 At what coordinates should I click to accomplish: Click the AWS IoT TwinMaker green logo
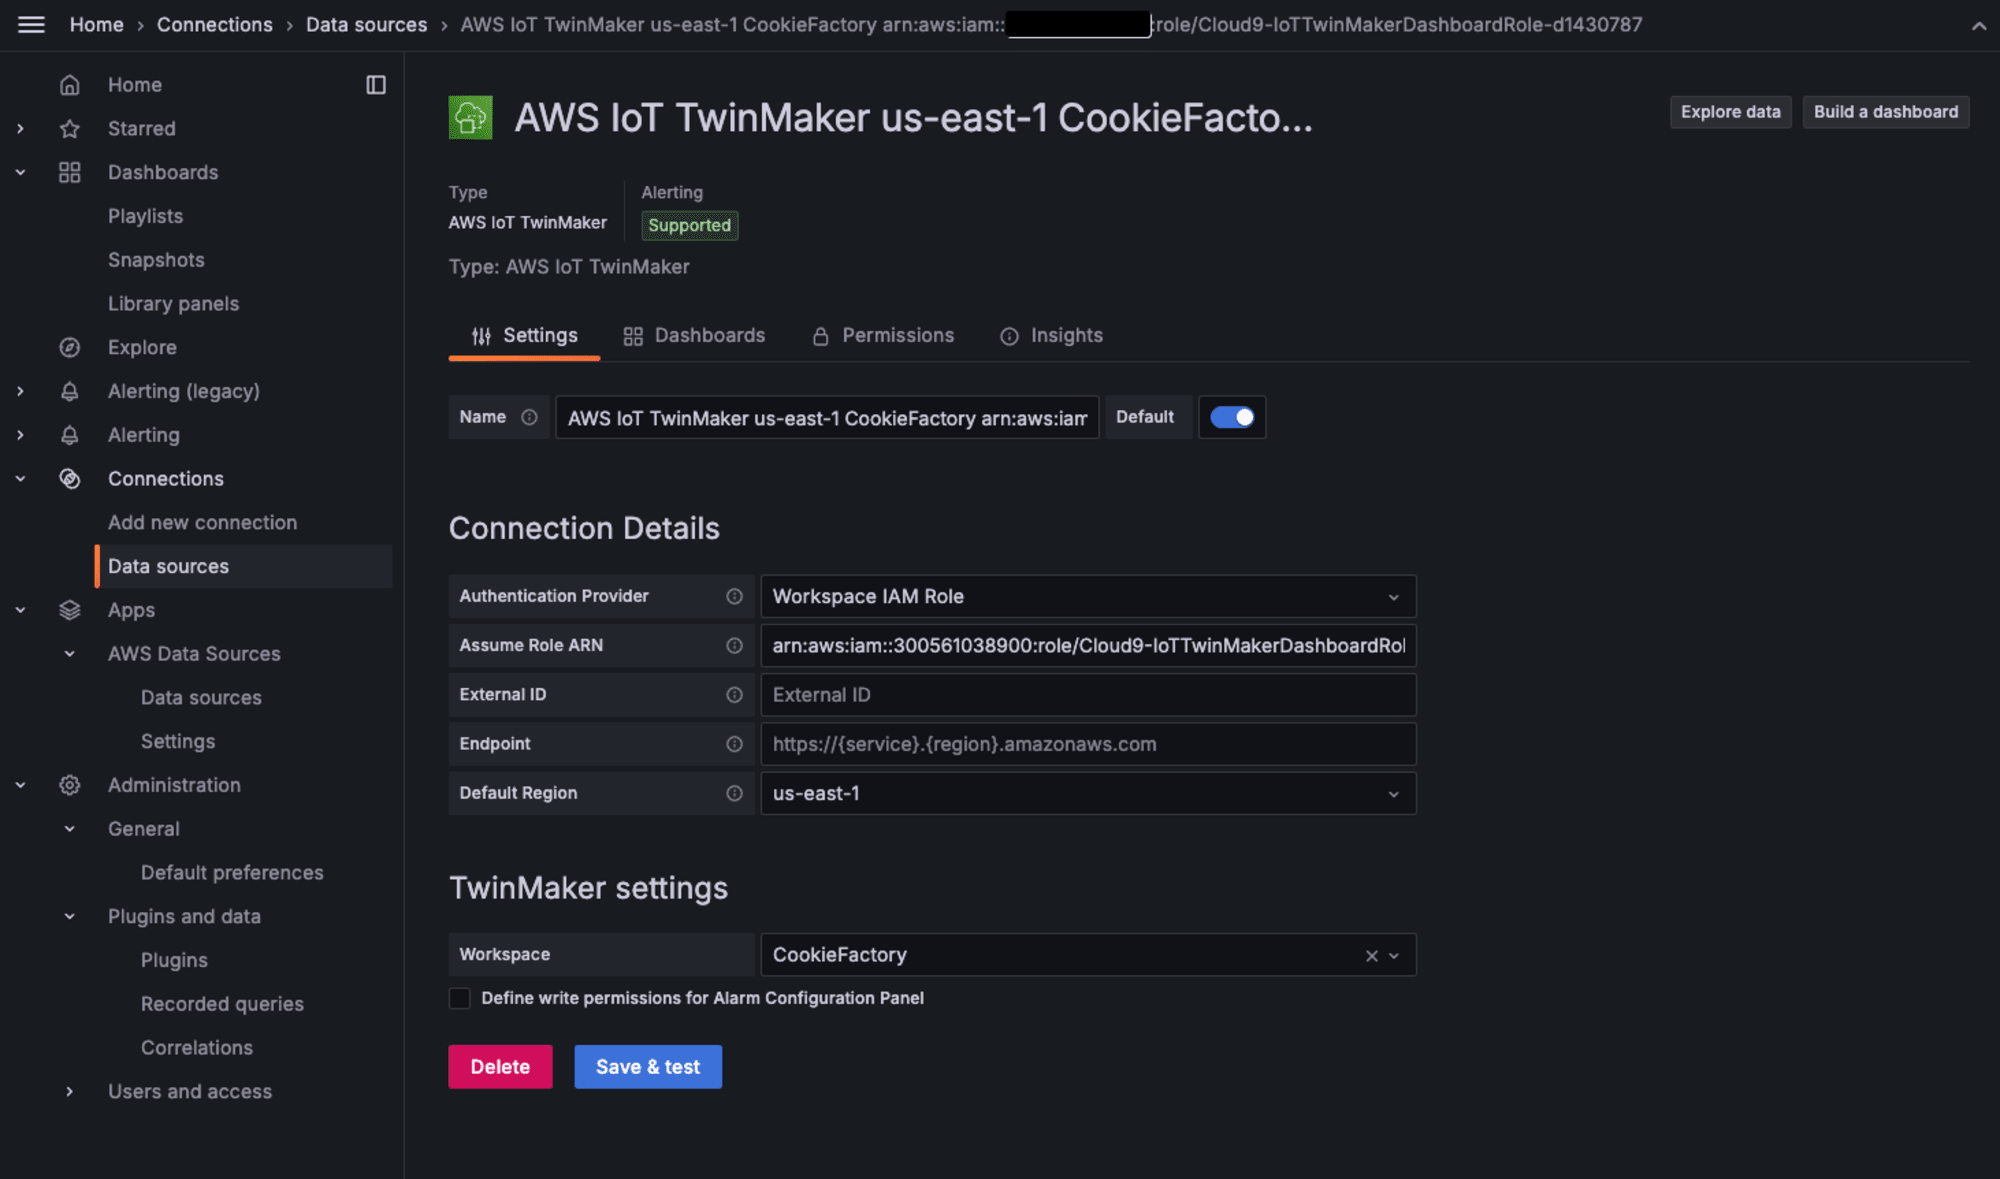pyautogui.click(x=470, y=118)
